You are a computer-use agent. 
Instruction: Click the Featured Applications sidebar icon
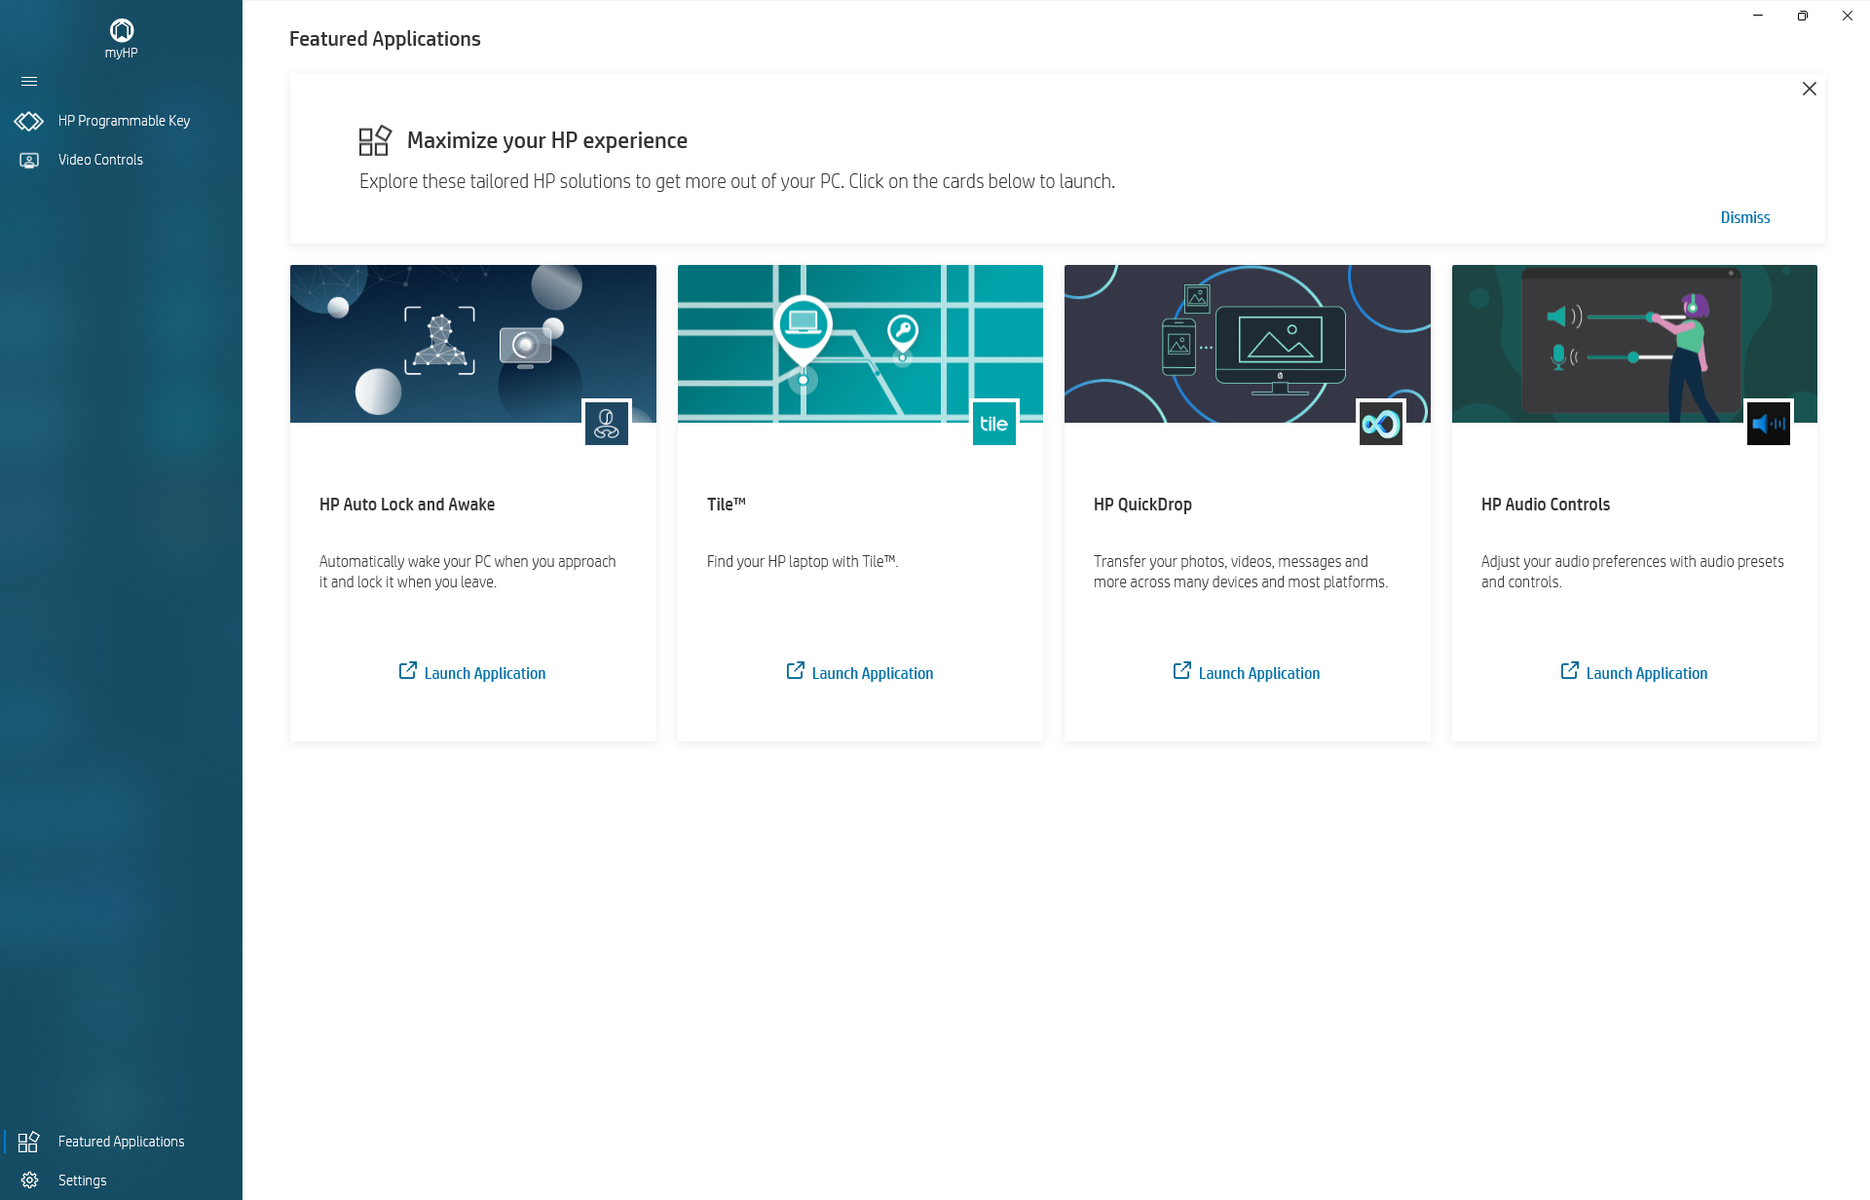[29, 1141]
